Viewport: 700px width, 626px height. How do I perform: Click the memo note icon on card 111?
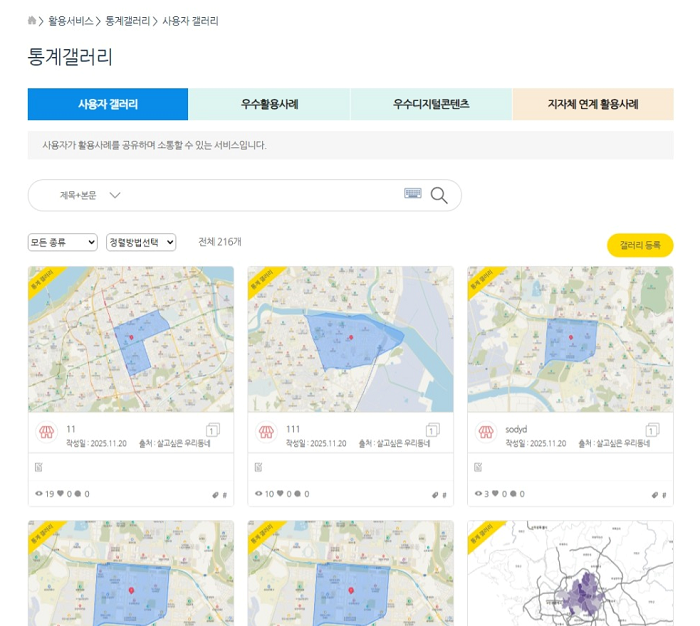(258, 467)
